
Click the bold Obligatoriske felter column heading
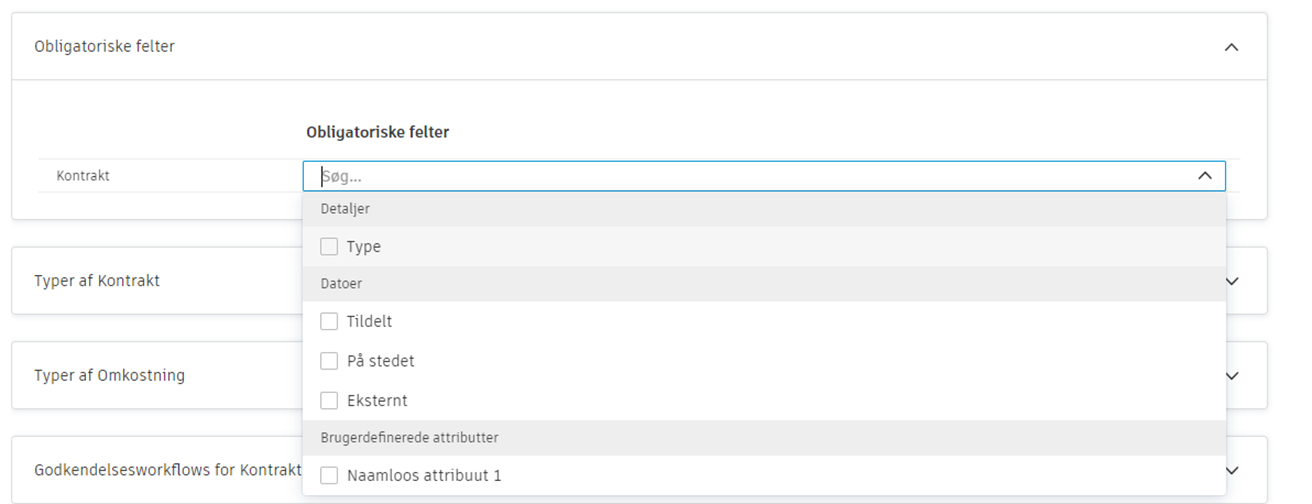click(x=377, y=132)
